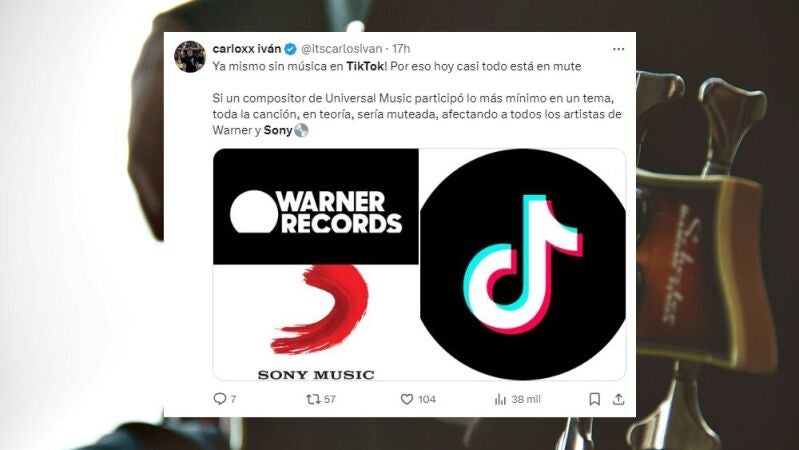Viewport: 799px width, 450px height.
Task: Open the @itscarlosivan handle link
Action: (341, 49)
